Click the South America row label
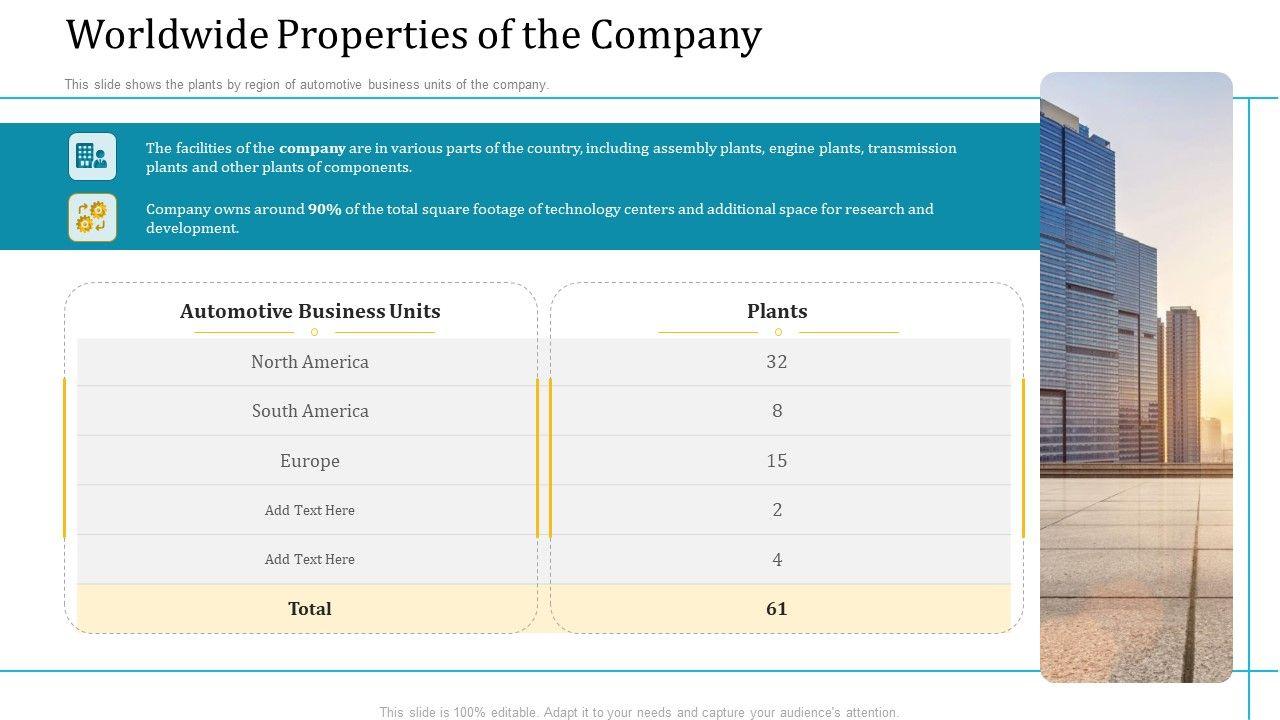Image resolution: width=1280 pixels, height=720 pixels. 310,411
